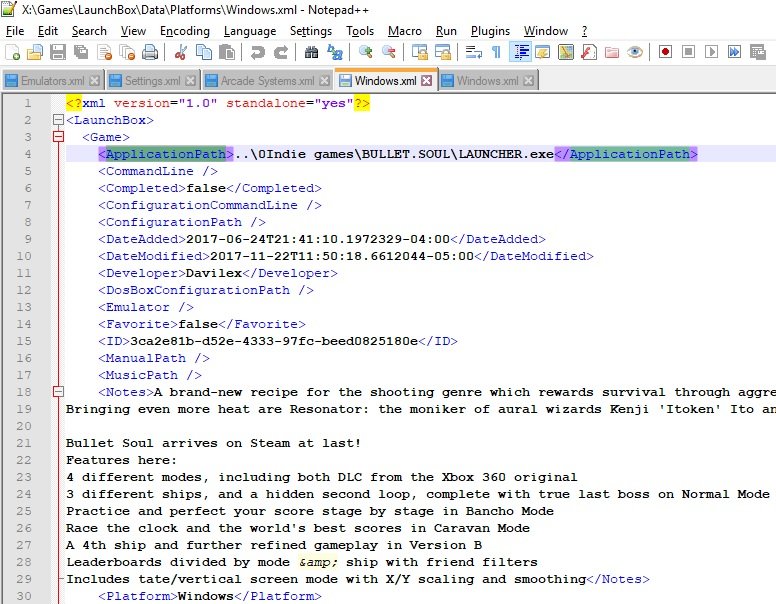Zoom in with the magnifier plus icon
This screenshot has height=604, width=776.
pyautogui.click(x=366, y=52)
